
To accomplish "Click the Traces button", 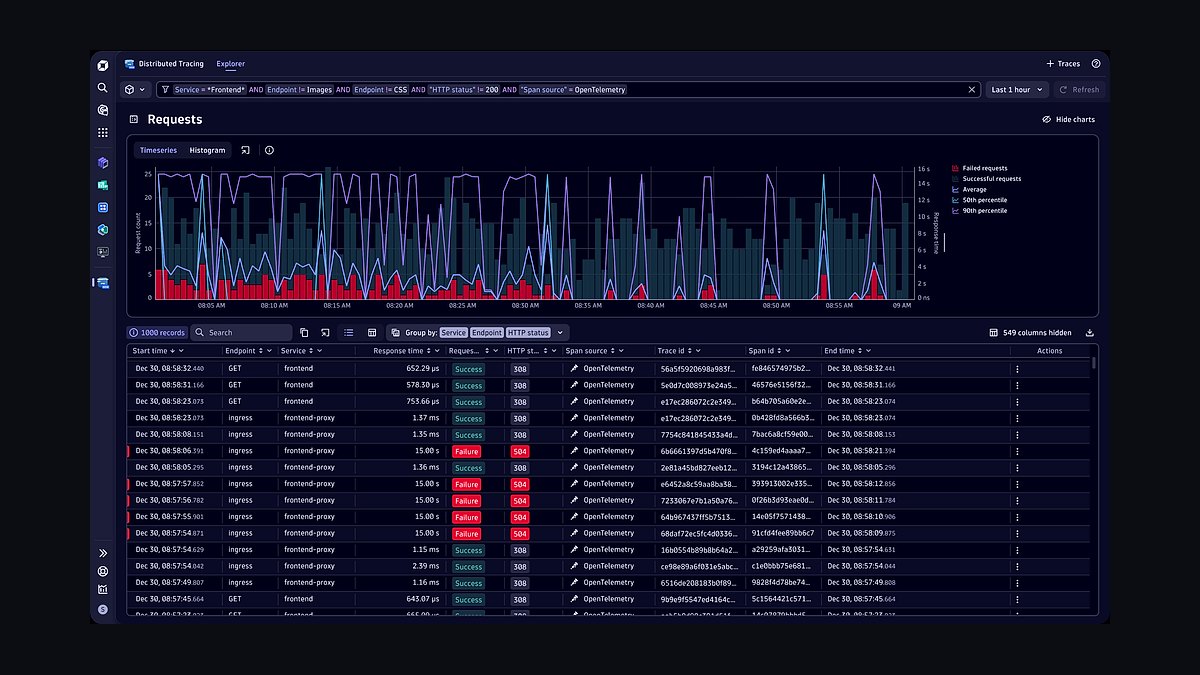I will coord(1063,64).
